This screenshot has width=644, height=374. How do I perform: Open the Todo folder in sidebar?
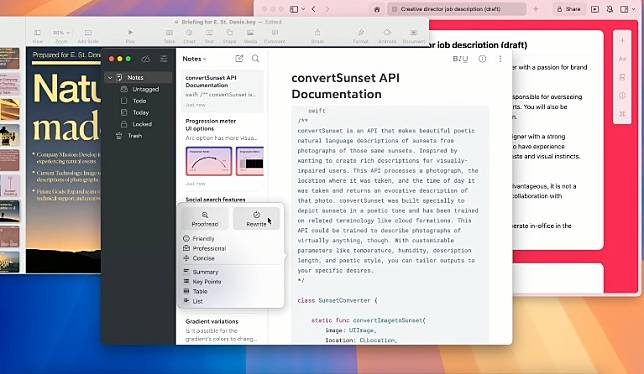click(x=133, y=101)
